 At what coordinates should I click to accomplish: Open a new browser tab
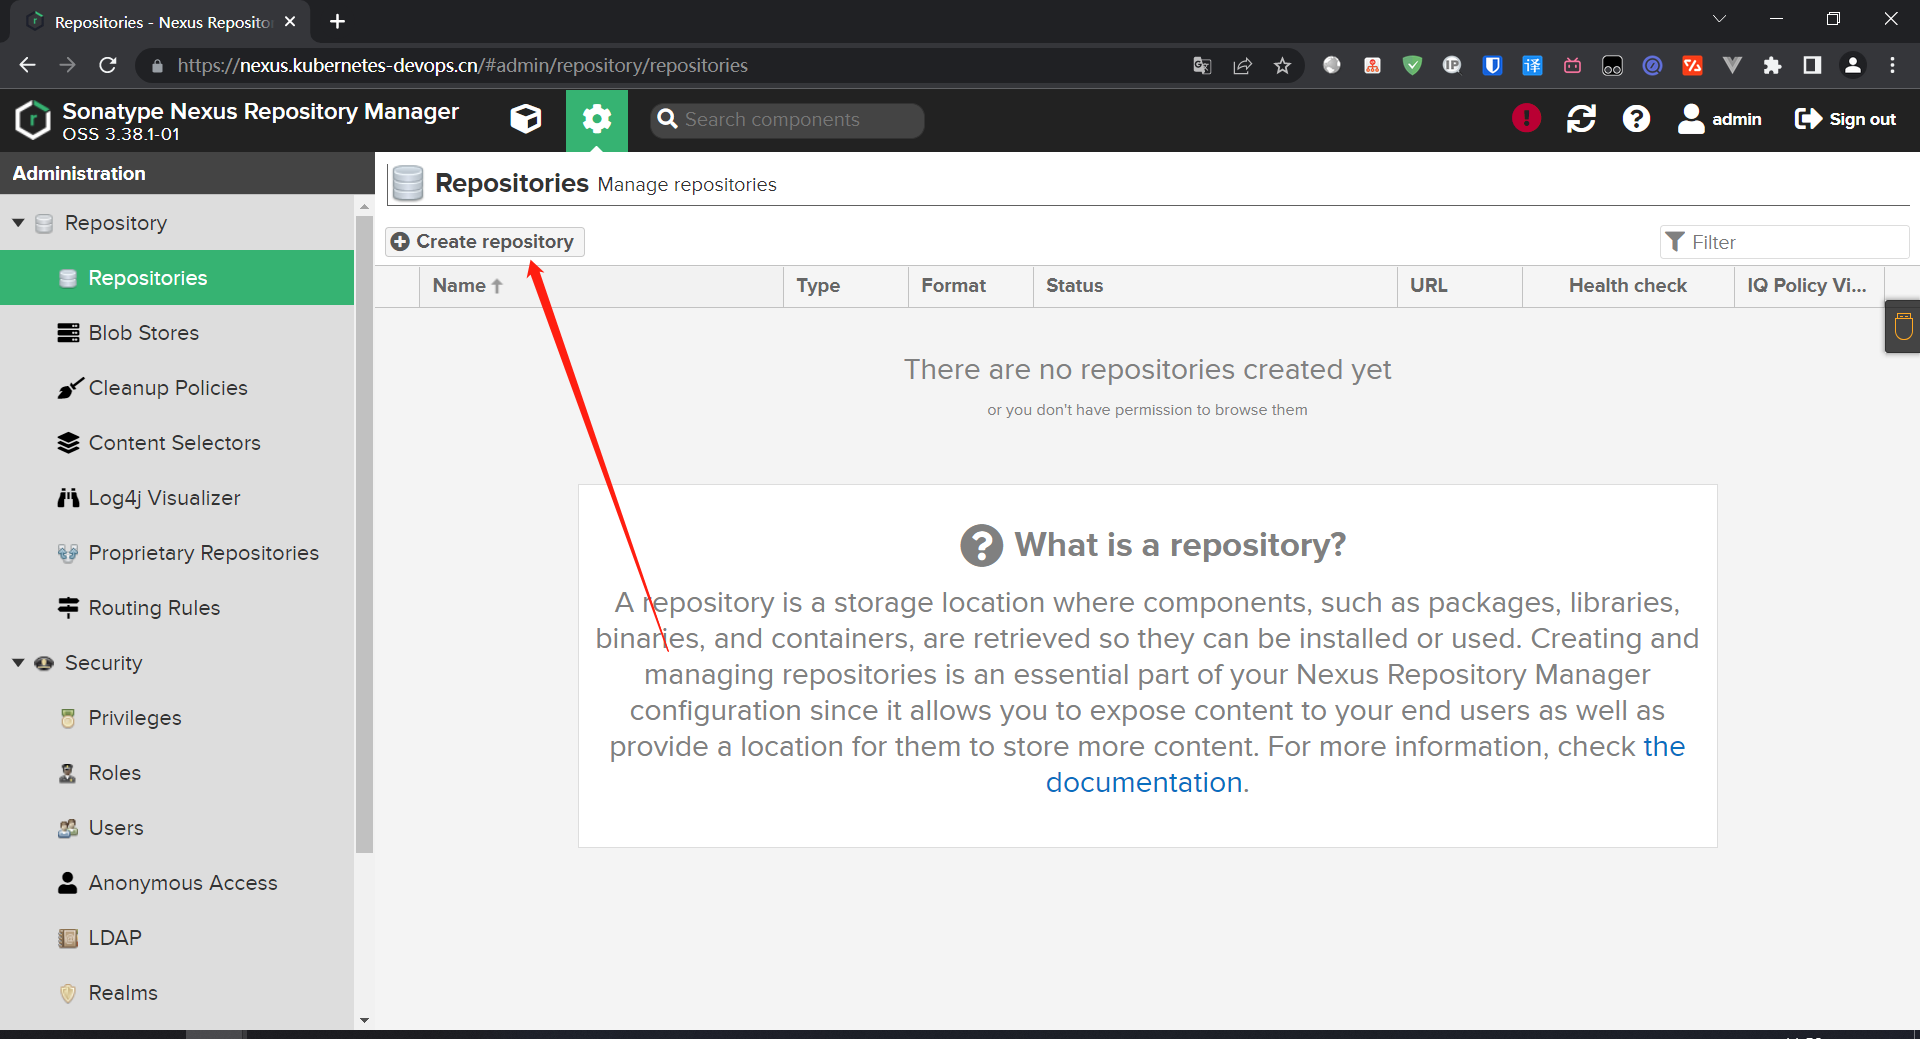(x=338, y=21)
